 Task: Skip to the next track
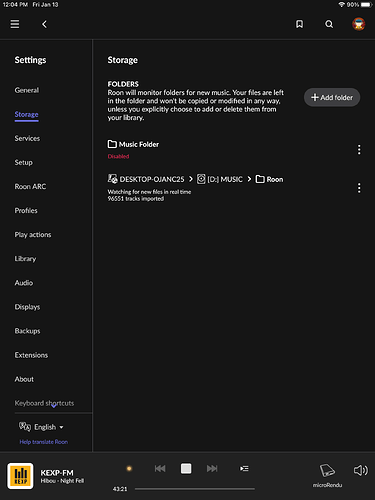(212, 469)
